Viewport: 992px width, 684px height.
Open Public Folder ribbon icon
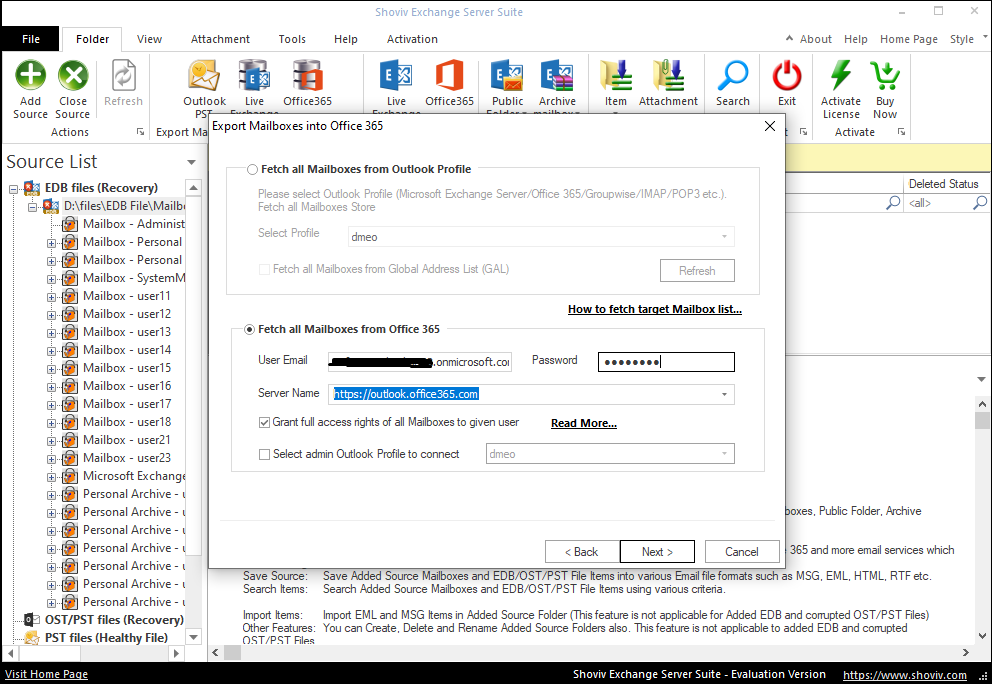507,76
